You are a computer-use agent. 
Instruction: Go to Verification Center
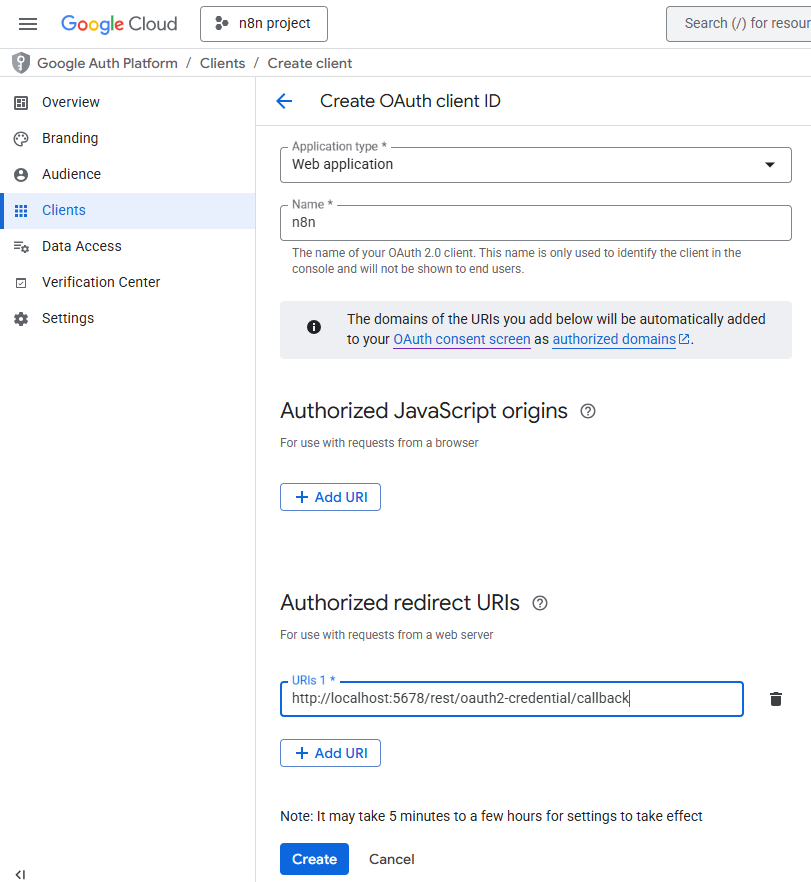(x=100, y=282)
